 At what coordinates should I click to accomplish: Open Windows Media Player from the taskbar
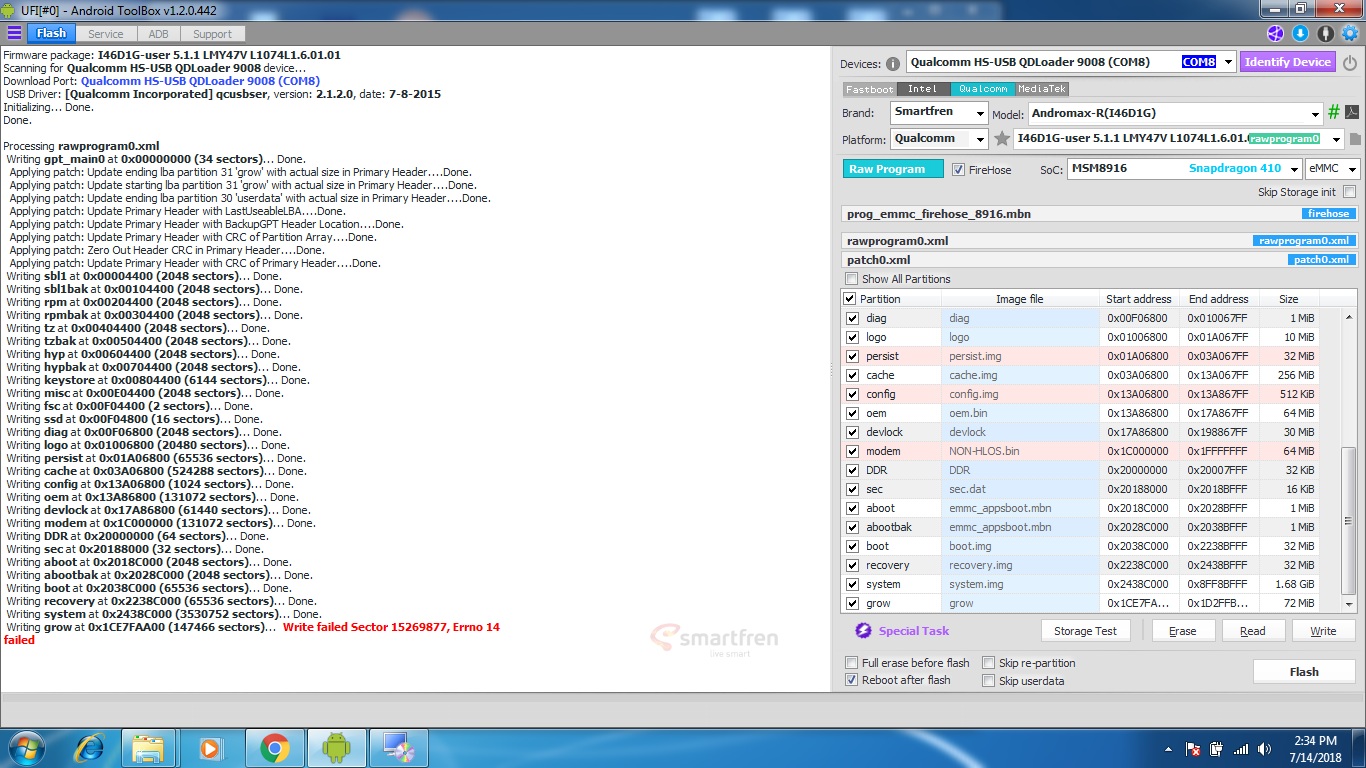(x=211, y=748)
